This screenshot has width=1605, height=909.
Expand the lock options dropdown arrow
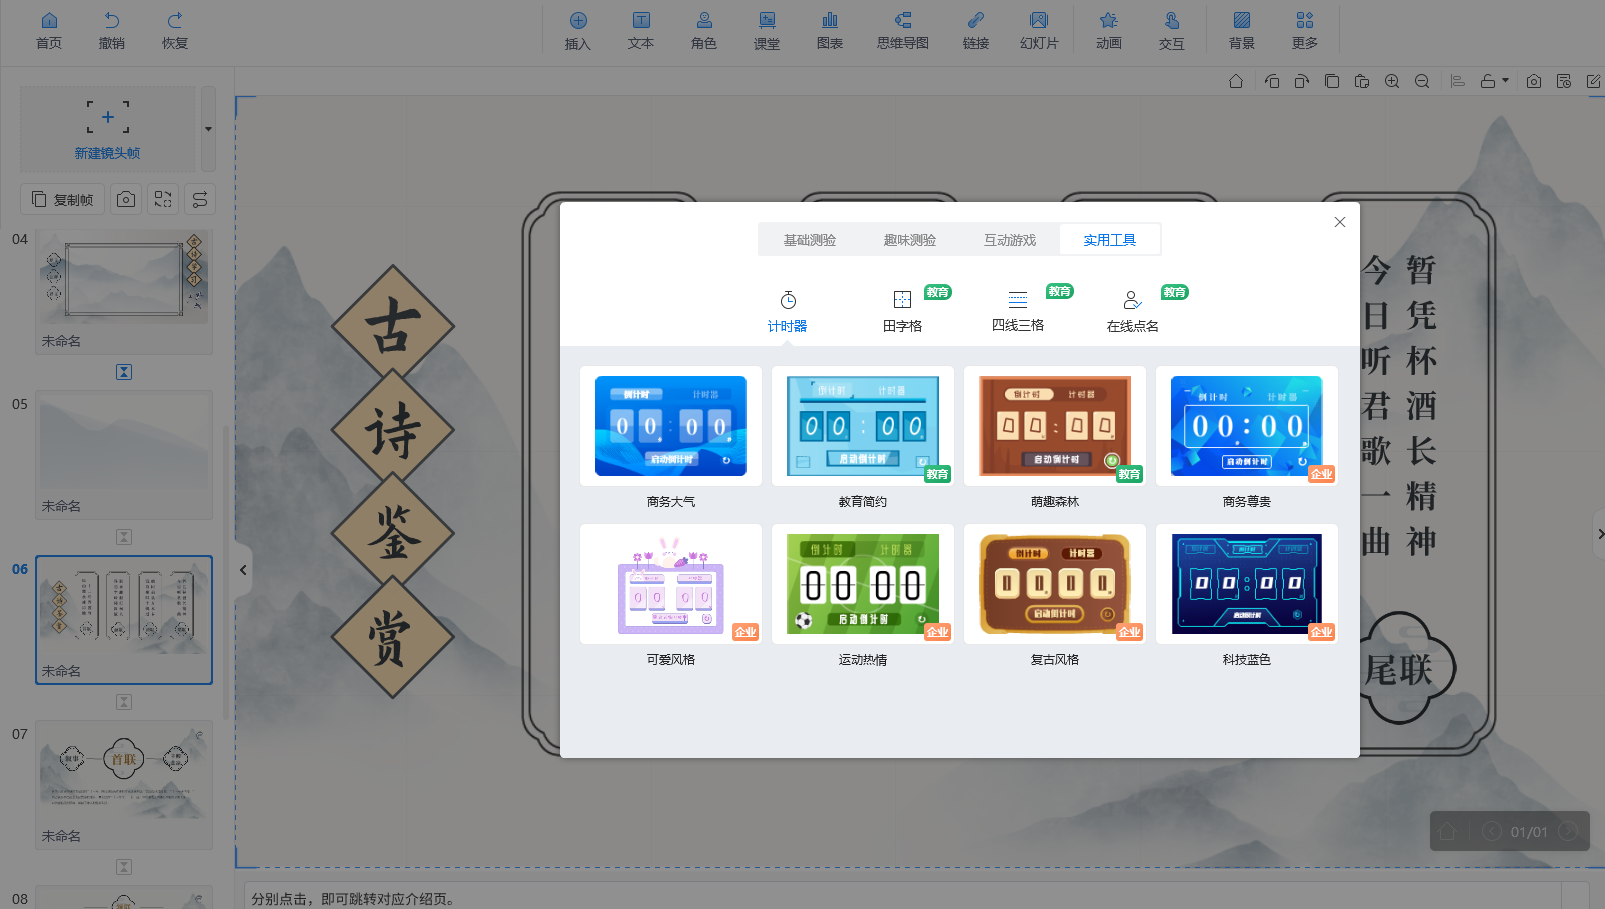(x=1505, y=81)
